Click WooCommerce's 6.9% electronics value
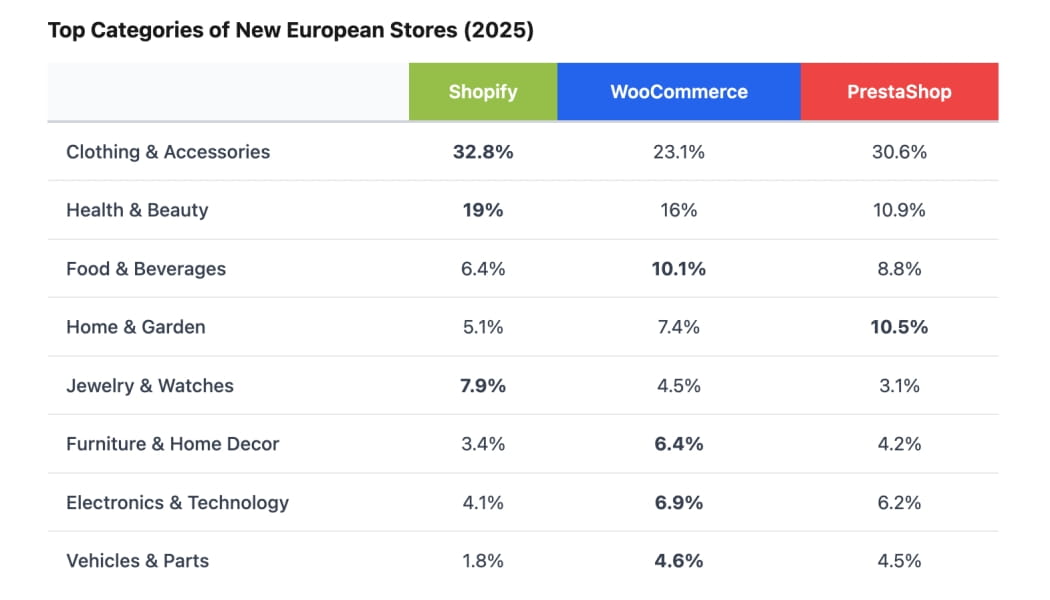Image resolution: width=1050 pixels, height=600 pixels. coord(679,503)
